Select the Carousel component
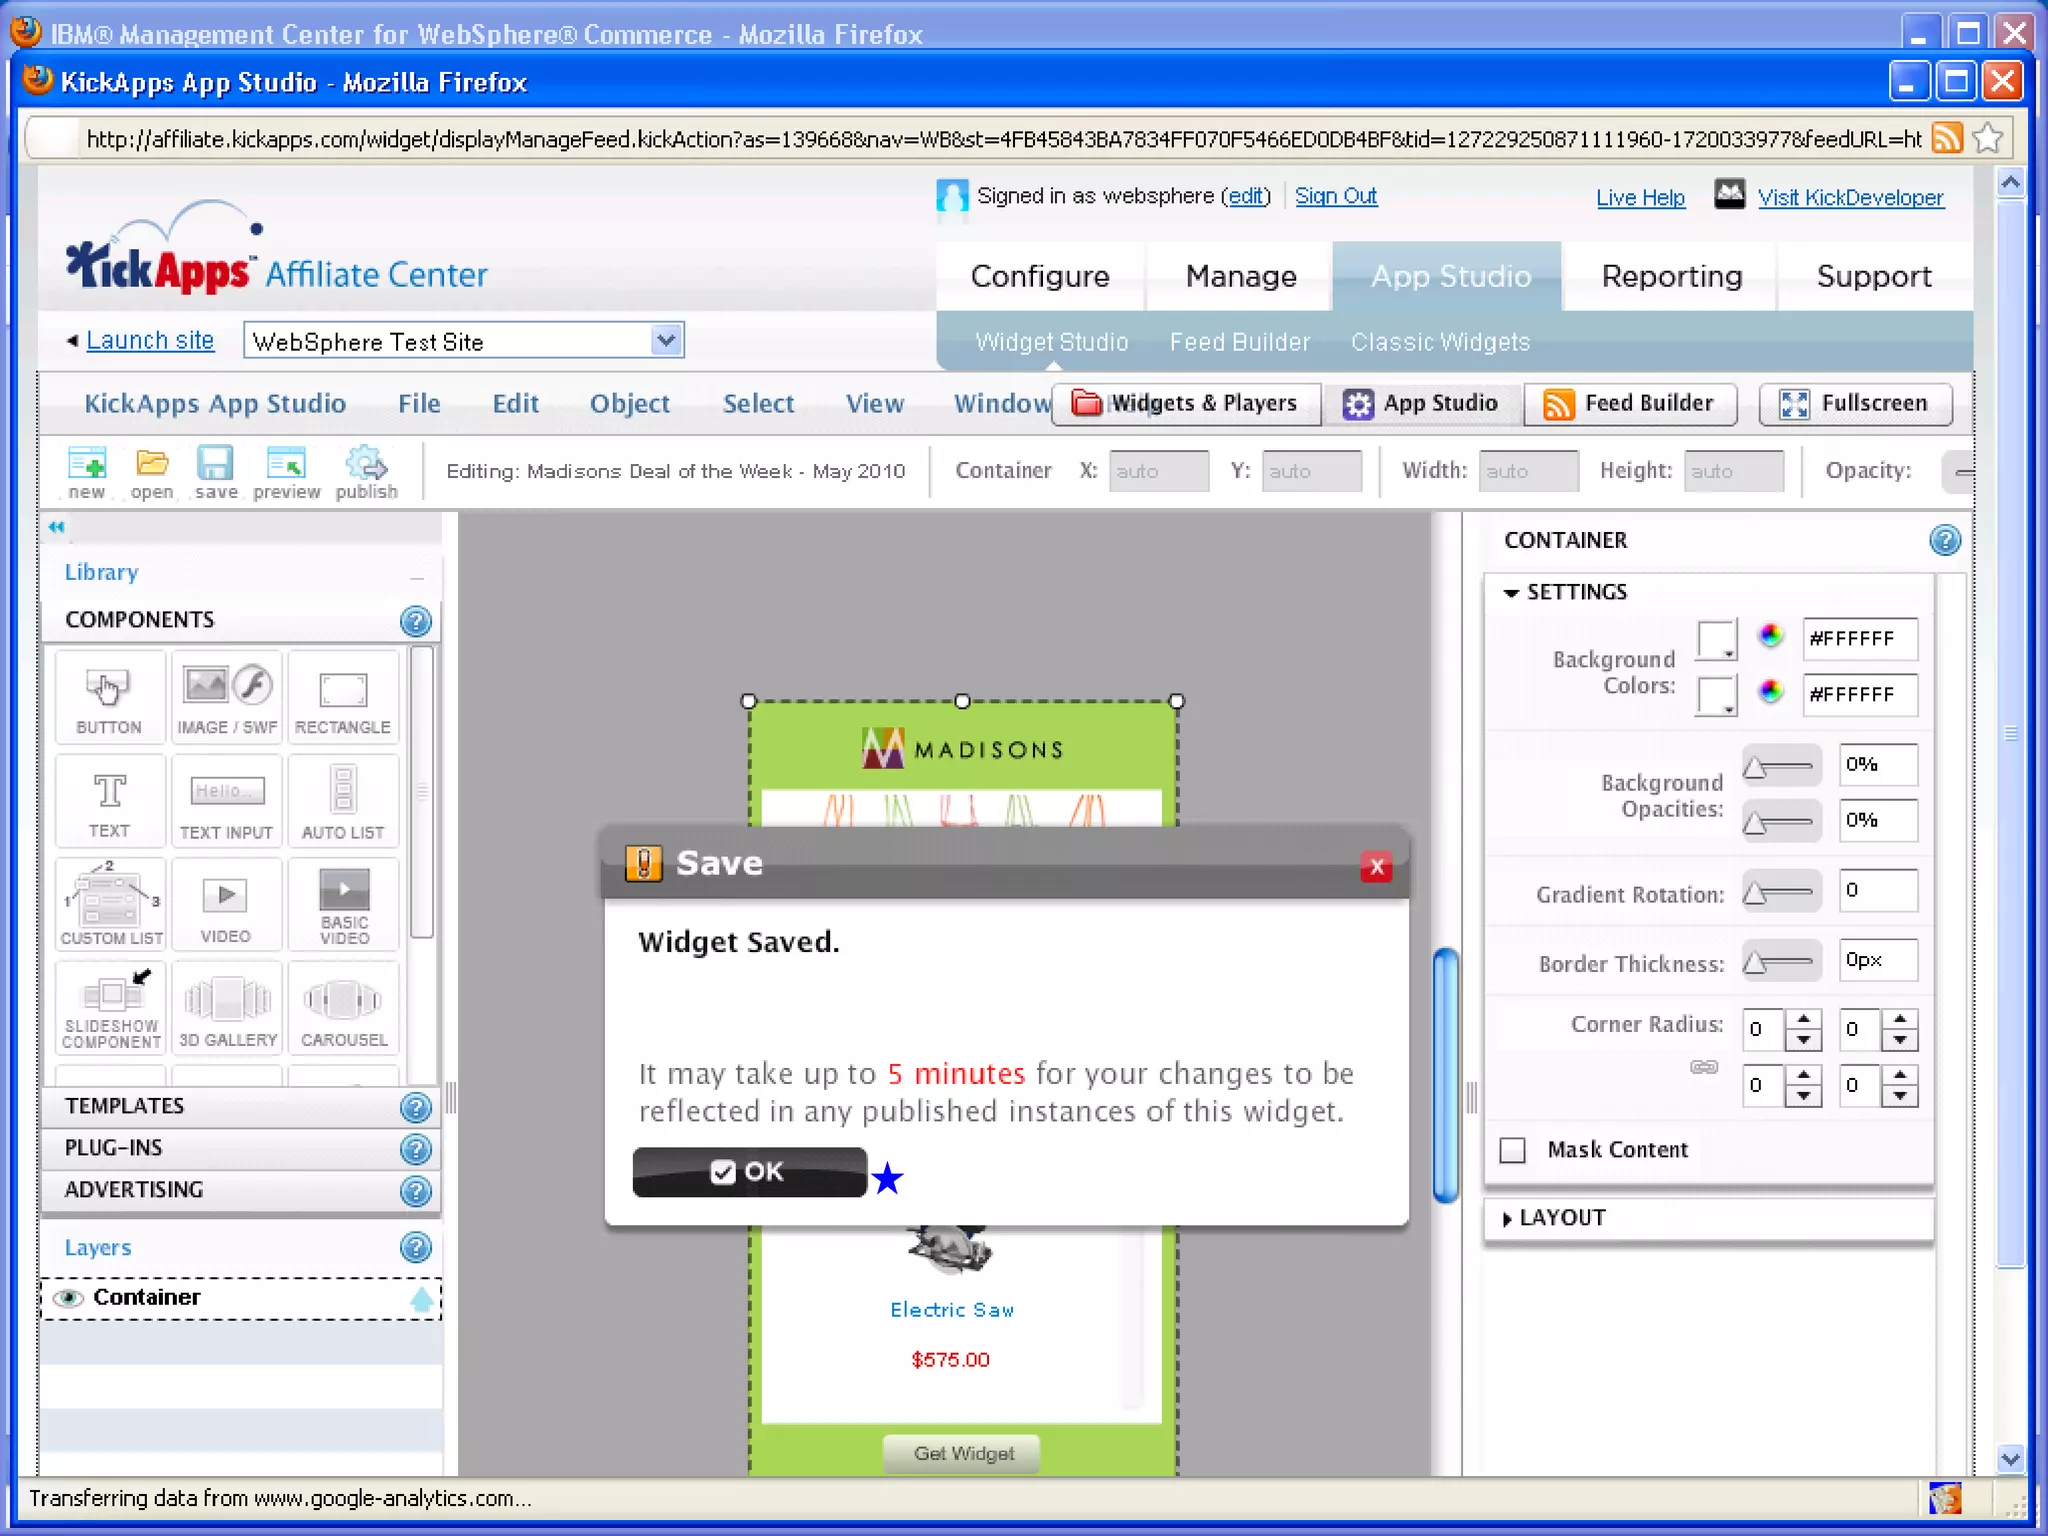2048x1536 pixels. (x=343, y=1008)
